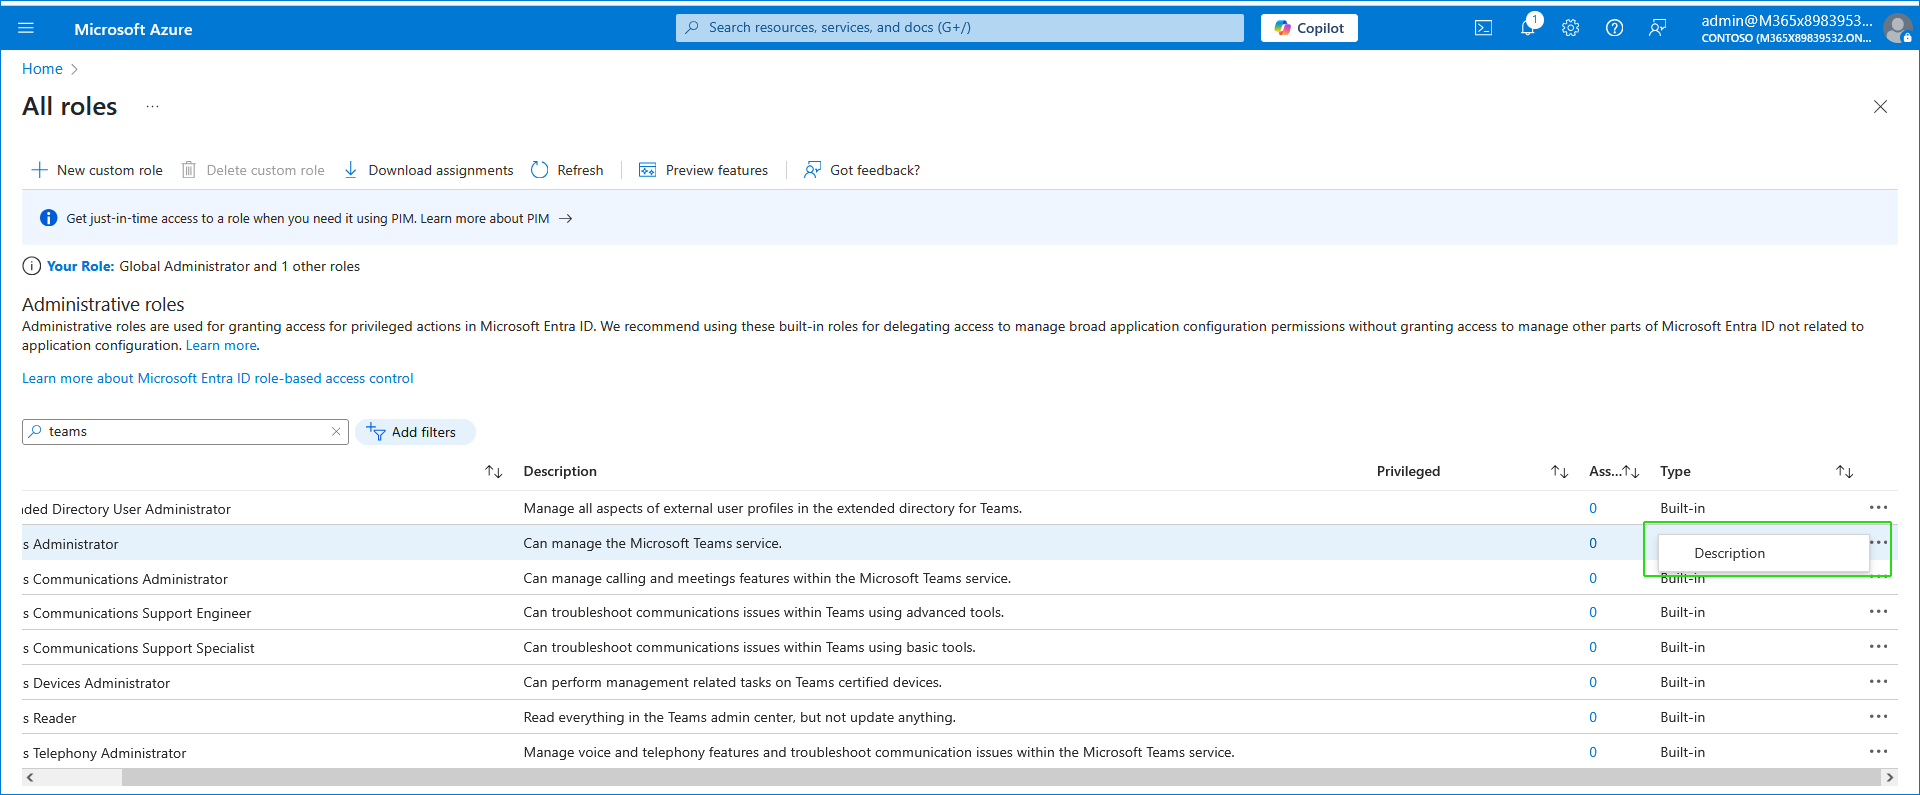Open the ellipsis next to All roles title

[x=152, y=106]
